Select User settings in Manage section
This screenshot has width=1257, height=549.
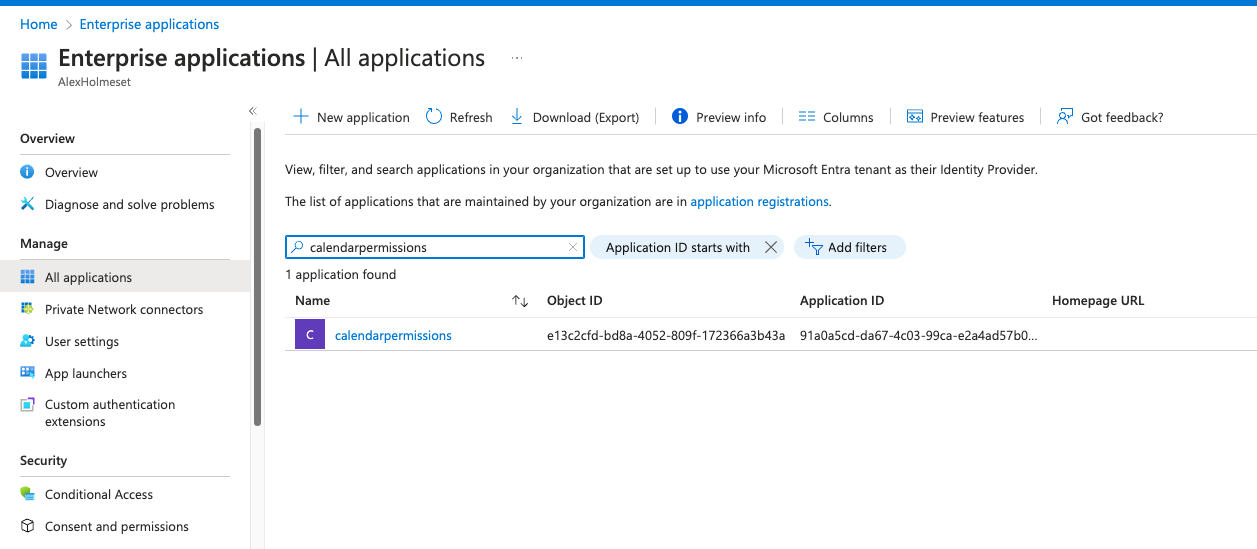coord(81,341)
